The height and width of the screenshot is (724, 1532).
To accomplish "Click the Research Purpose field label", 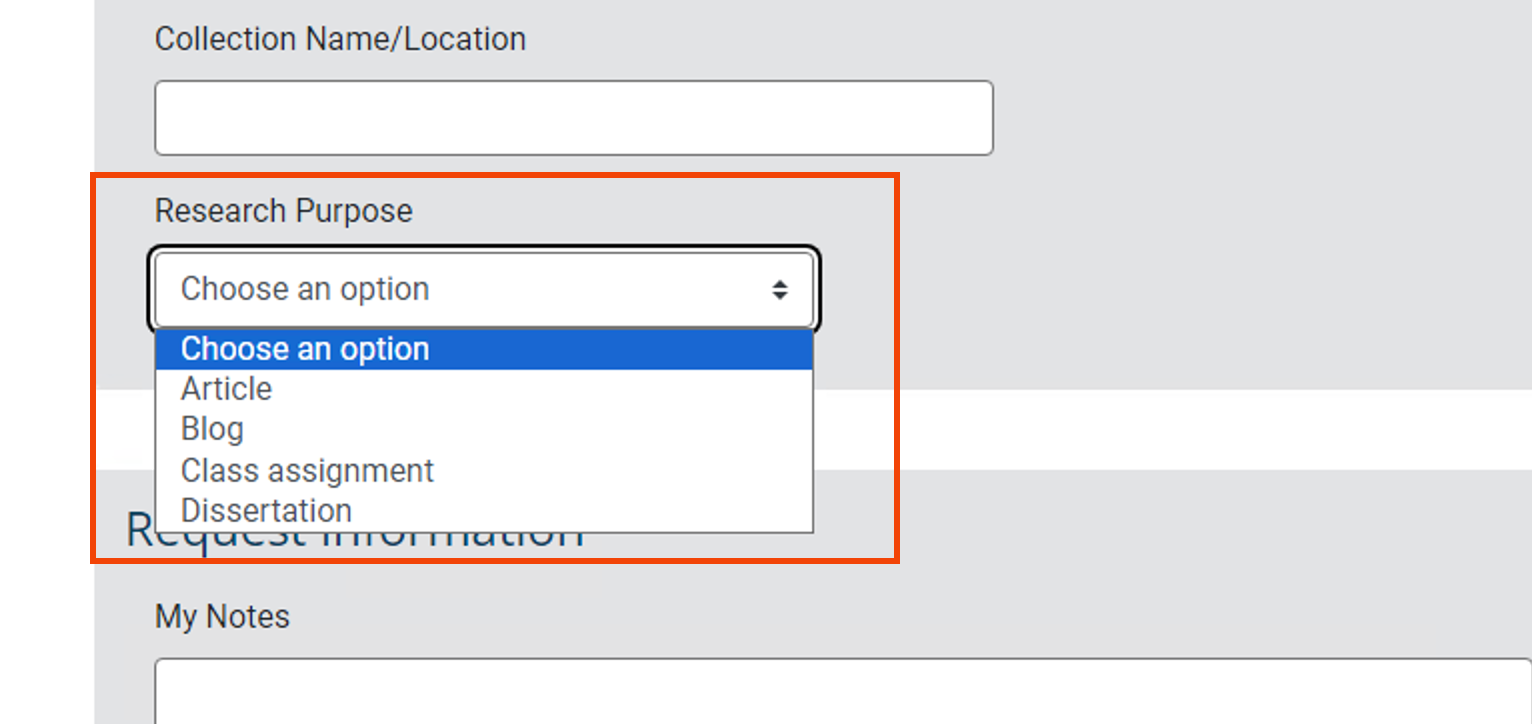I will click(282, 210).
